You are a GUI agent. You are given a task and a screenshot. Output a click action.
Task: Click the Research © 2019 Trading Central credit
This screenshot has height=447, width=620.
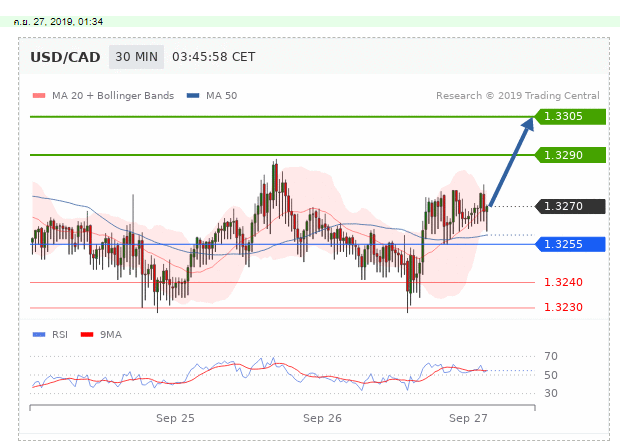518,96
